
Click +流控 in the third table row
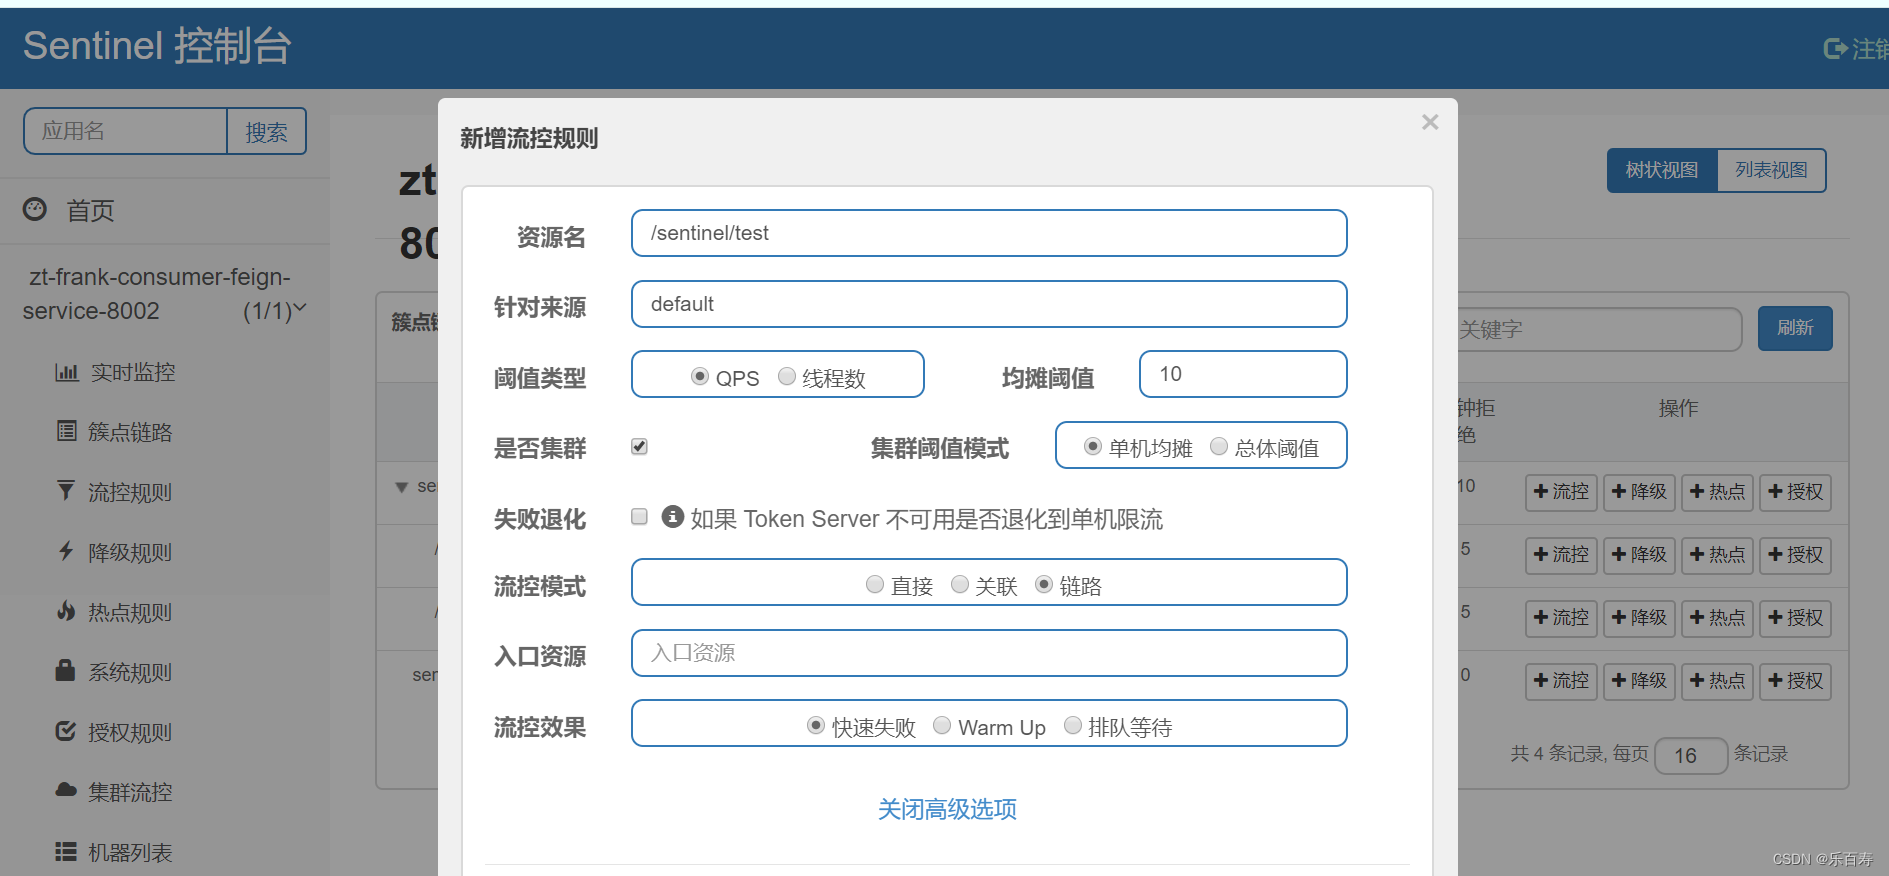click(1561, 618)
